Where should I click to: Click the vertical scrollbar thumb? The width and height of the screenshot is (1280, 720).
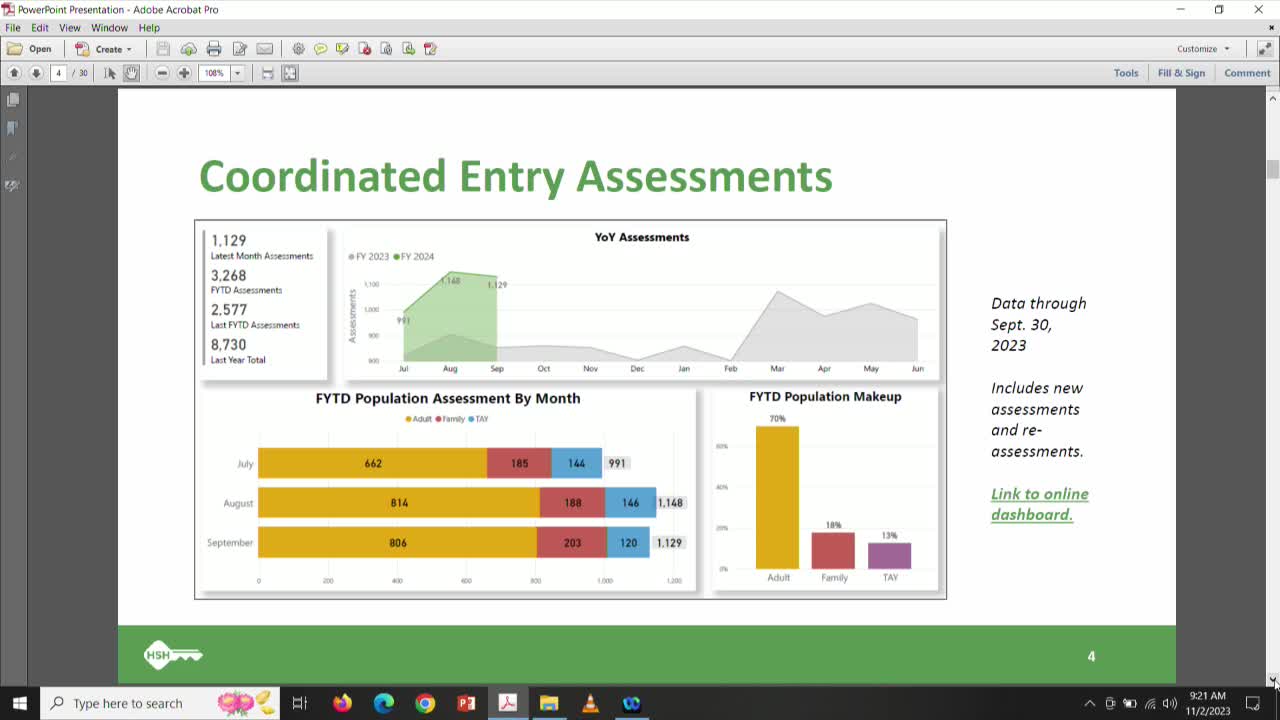pos(1273,169)
